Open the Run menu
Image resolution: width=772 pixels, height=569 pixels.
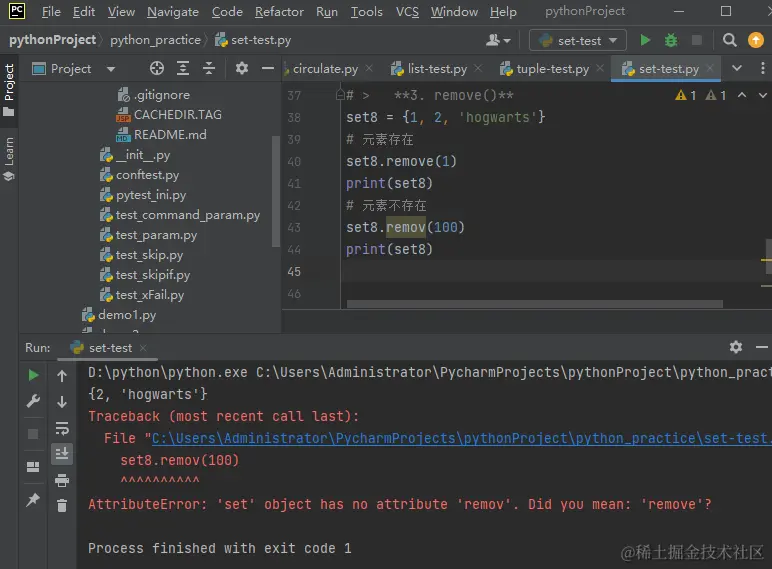point(327,12)
